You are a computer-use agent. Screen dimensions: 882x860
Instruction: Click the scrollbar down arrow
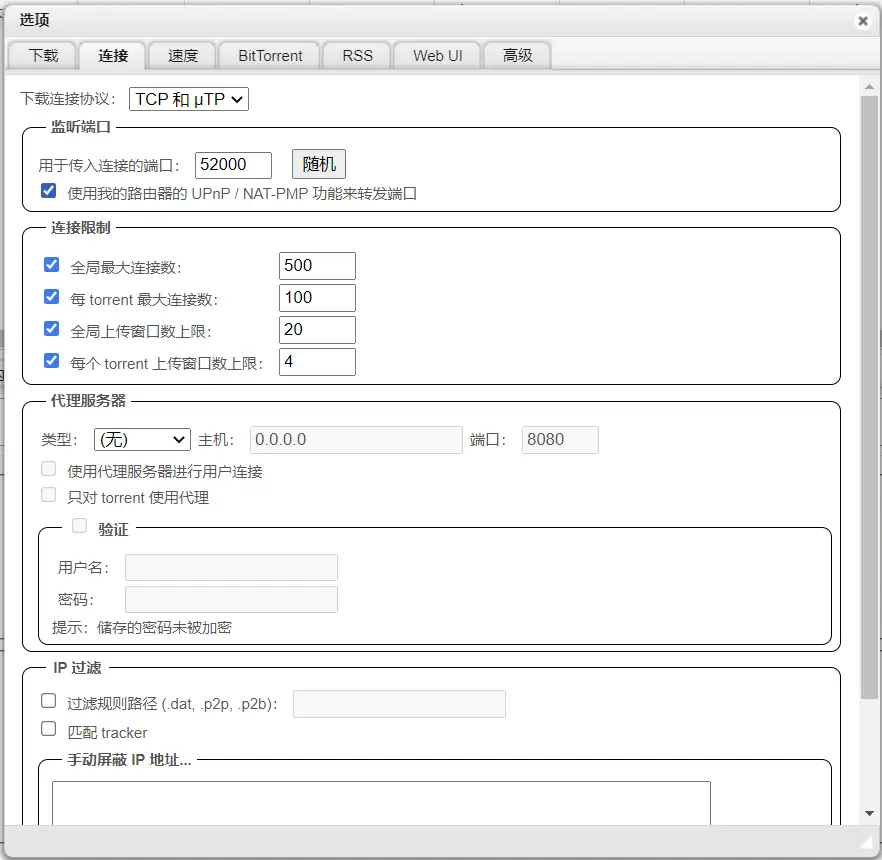[870, 813]
